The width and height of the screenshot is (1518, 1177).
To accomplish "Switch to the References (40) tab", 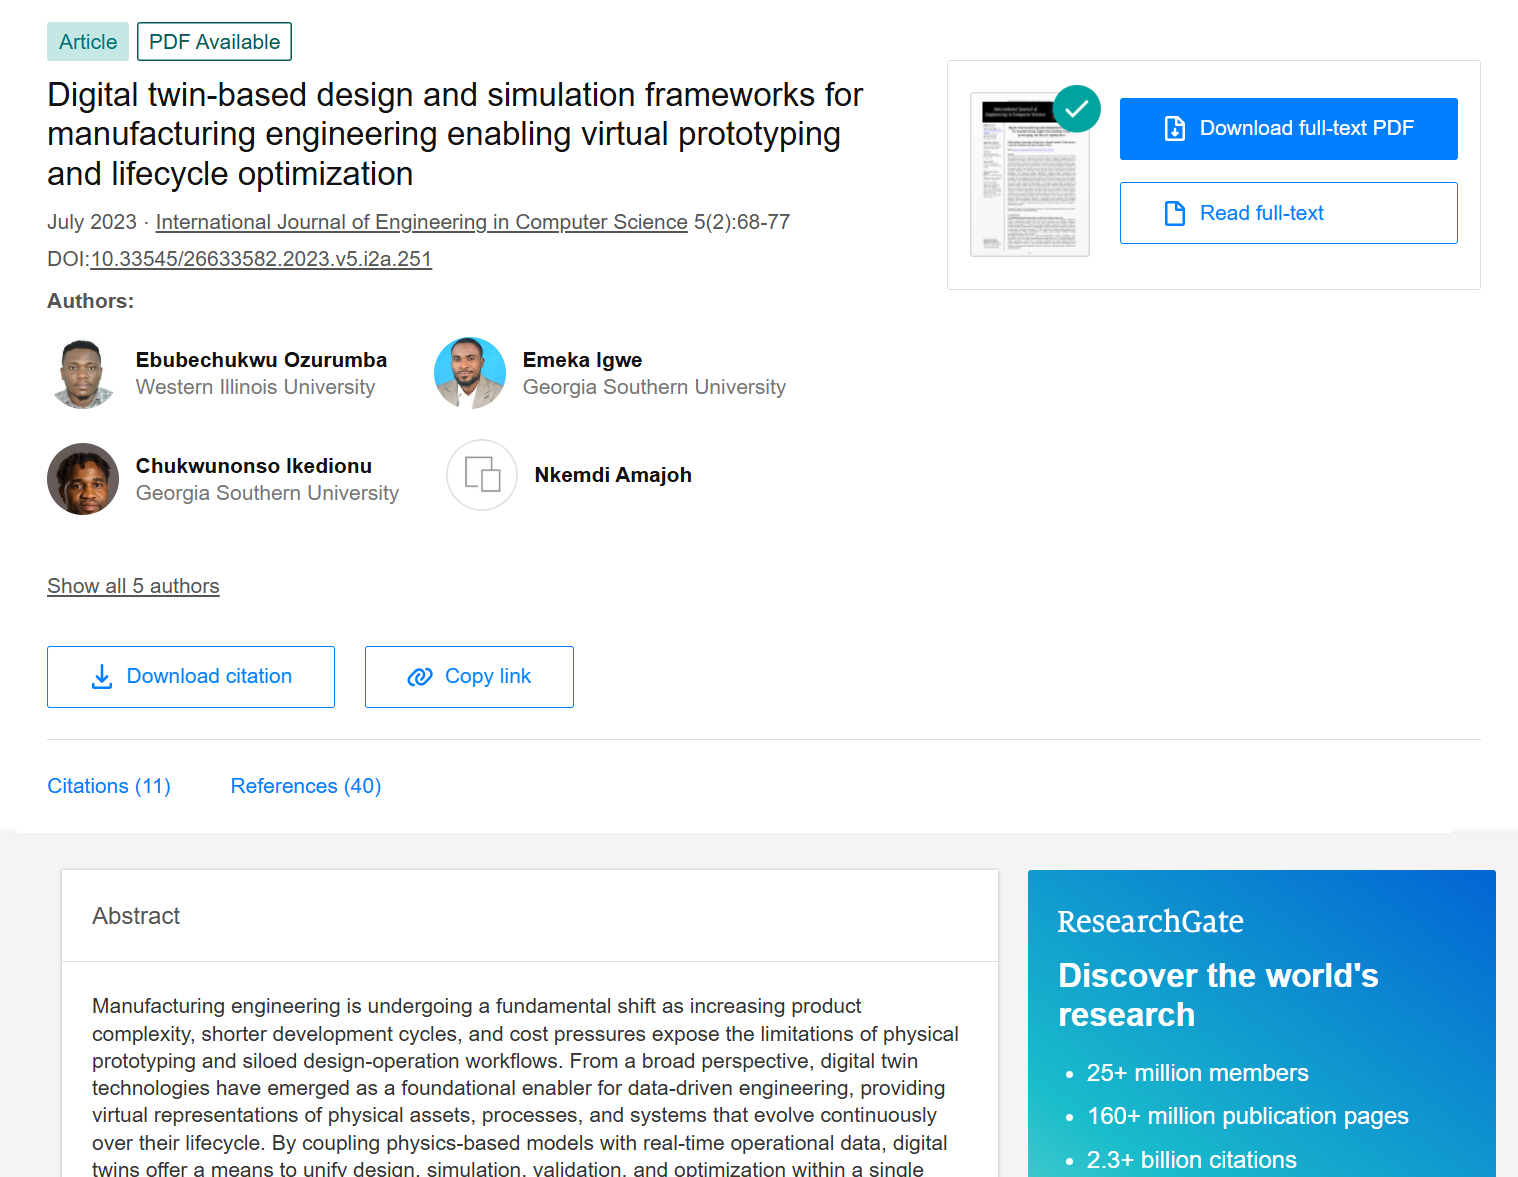I will coord(306,786).
